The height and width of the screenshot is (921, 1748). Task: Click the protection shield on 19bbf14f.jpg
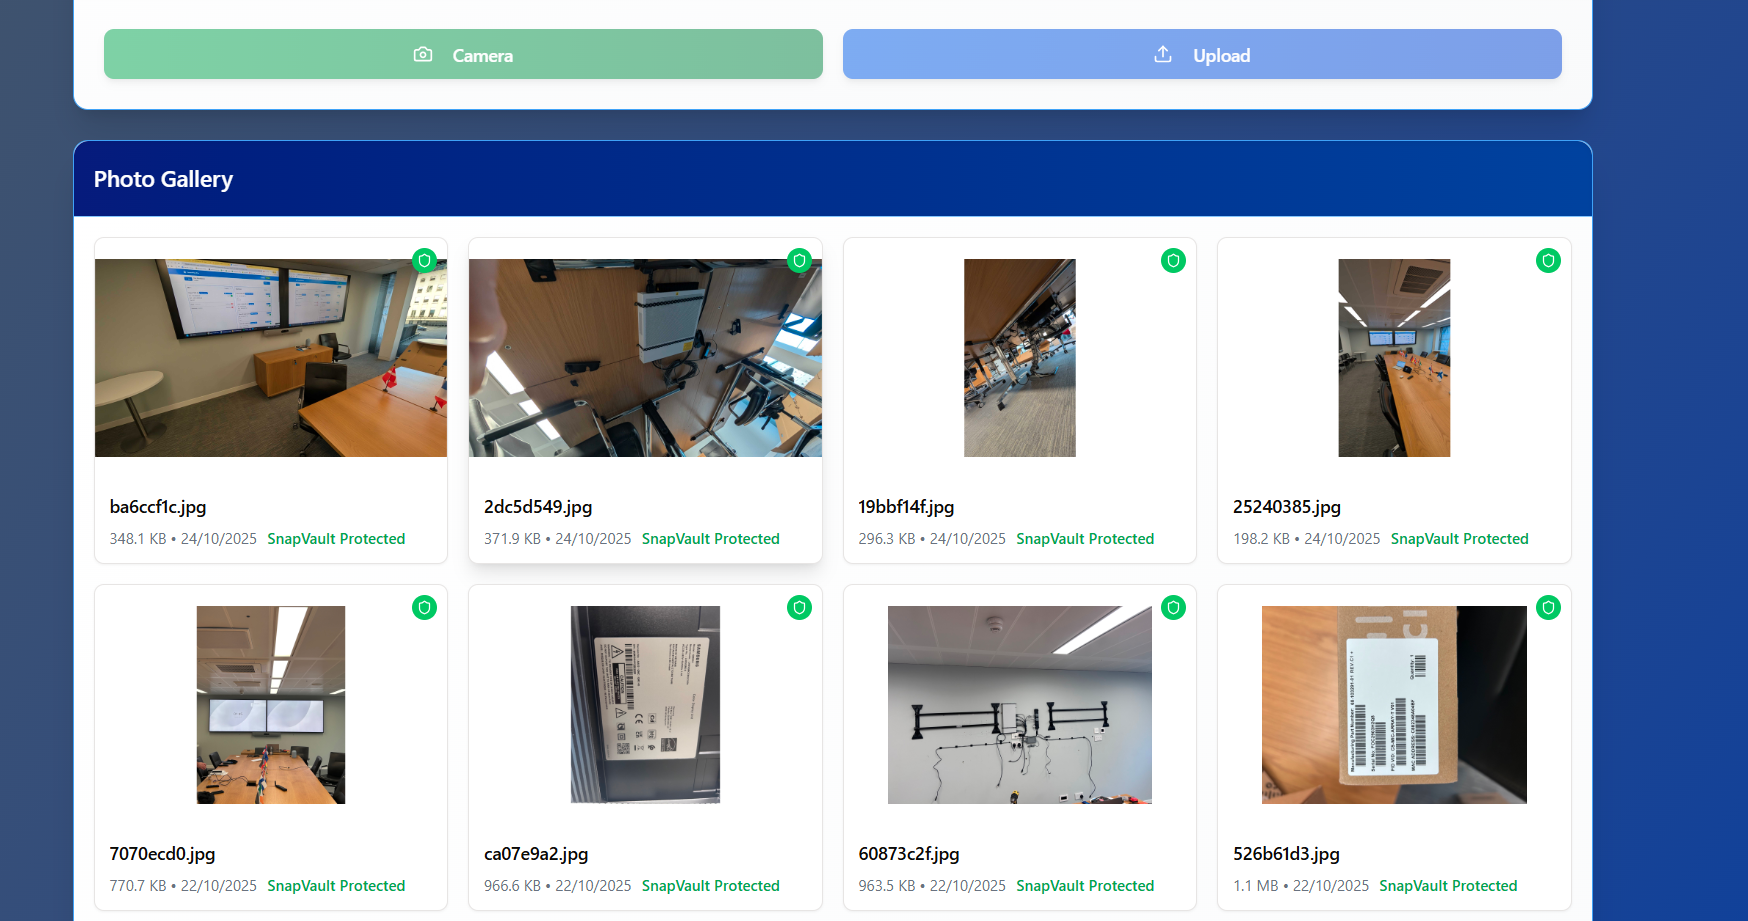pyautogui.click(x=1173, y=261)
